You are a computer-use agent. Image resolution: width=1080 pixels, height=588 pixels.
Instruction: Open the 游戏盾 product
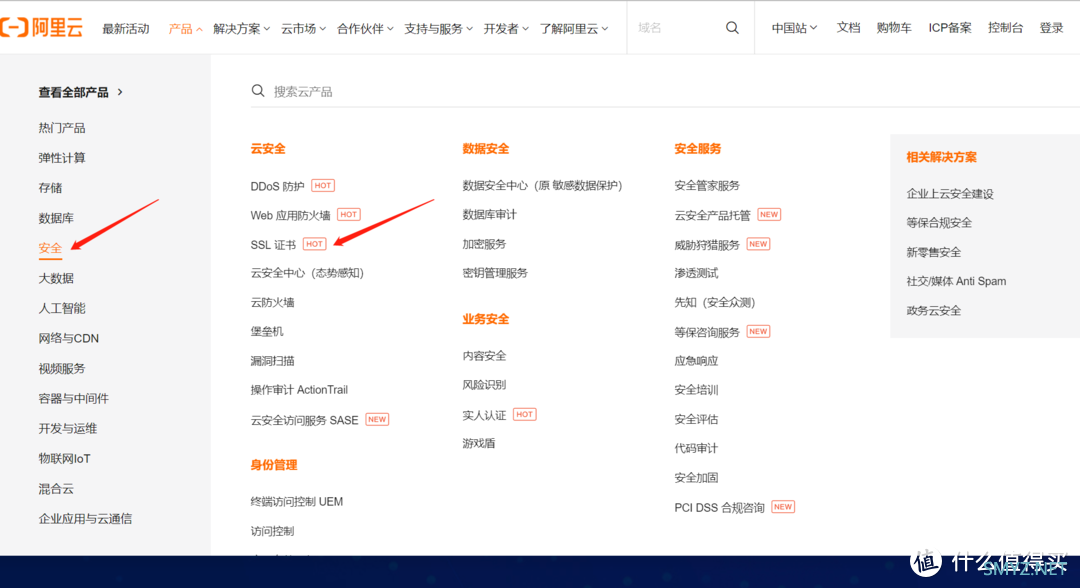pos(478,443)
